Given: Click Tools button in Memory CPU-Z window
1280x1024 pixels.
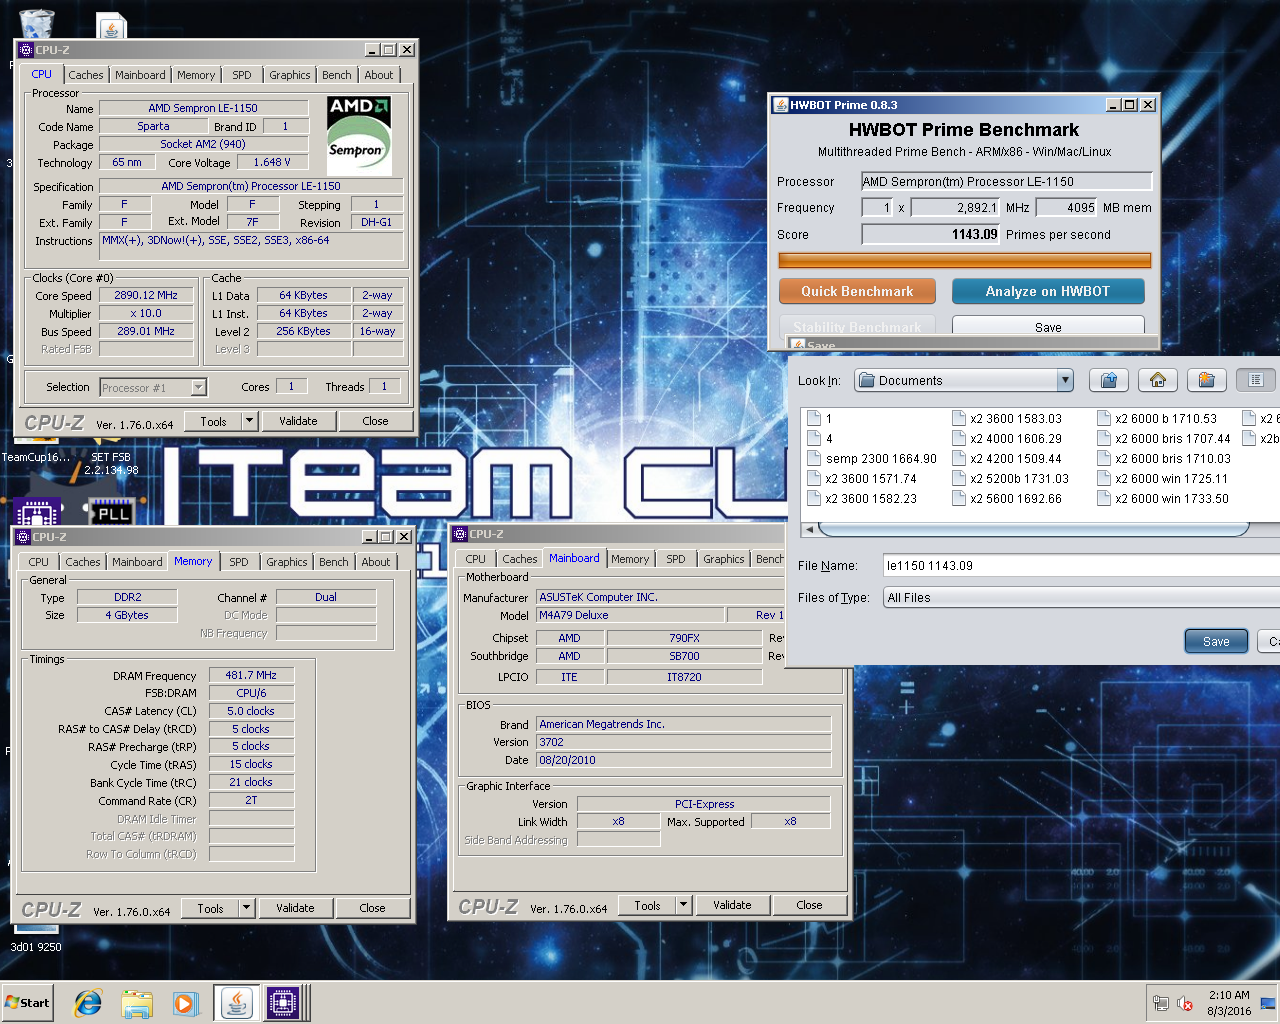Looking at the screenshot, I should point(210,908).
